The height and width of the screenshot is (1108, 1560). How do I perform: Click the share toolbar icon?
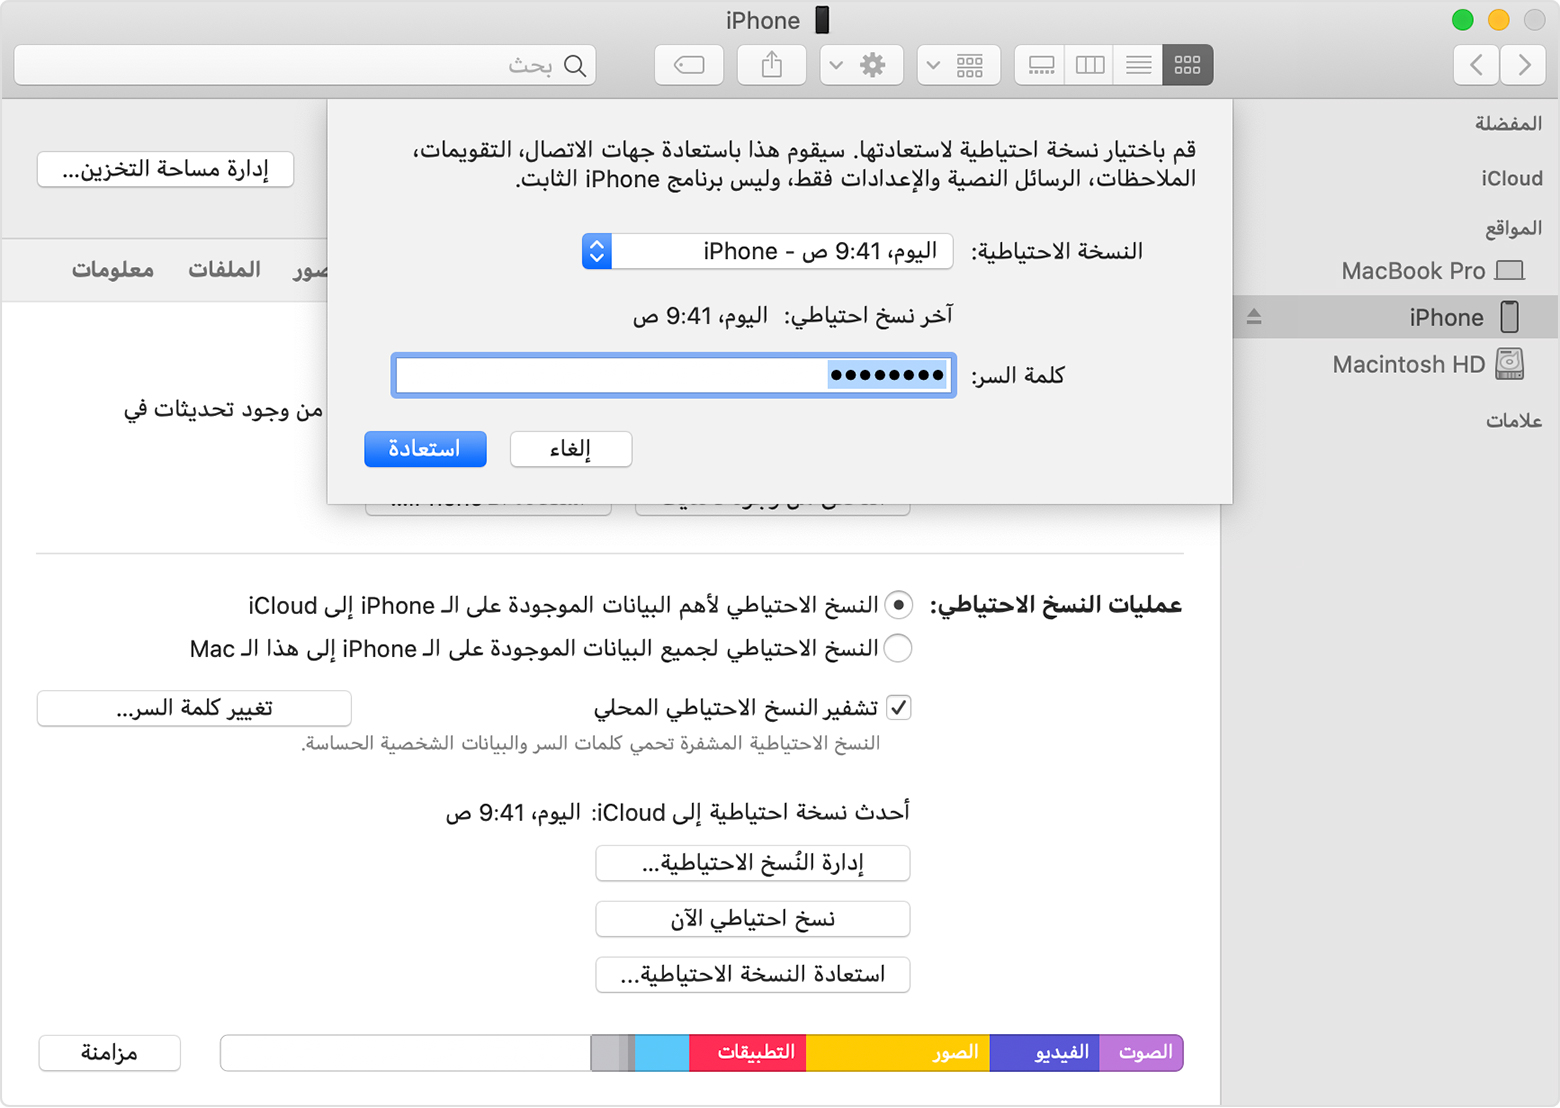coord(771,65)
